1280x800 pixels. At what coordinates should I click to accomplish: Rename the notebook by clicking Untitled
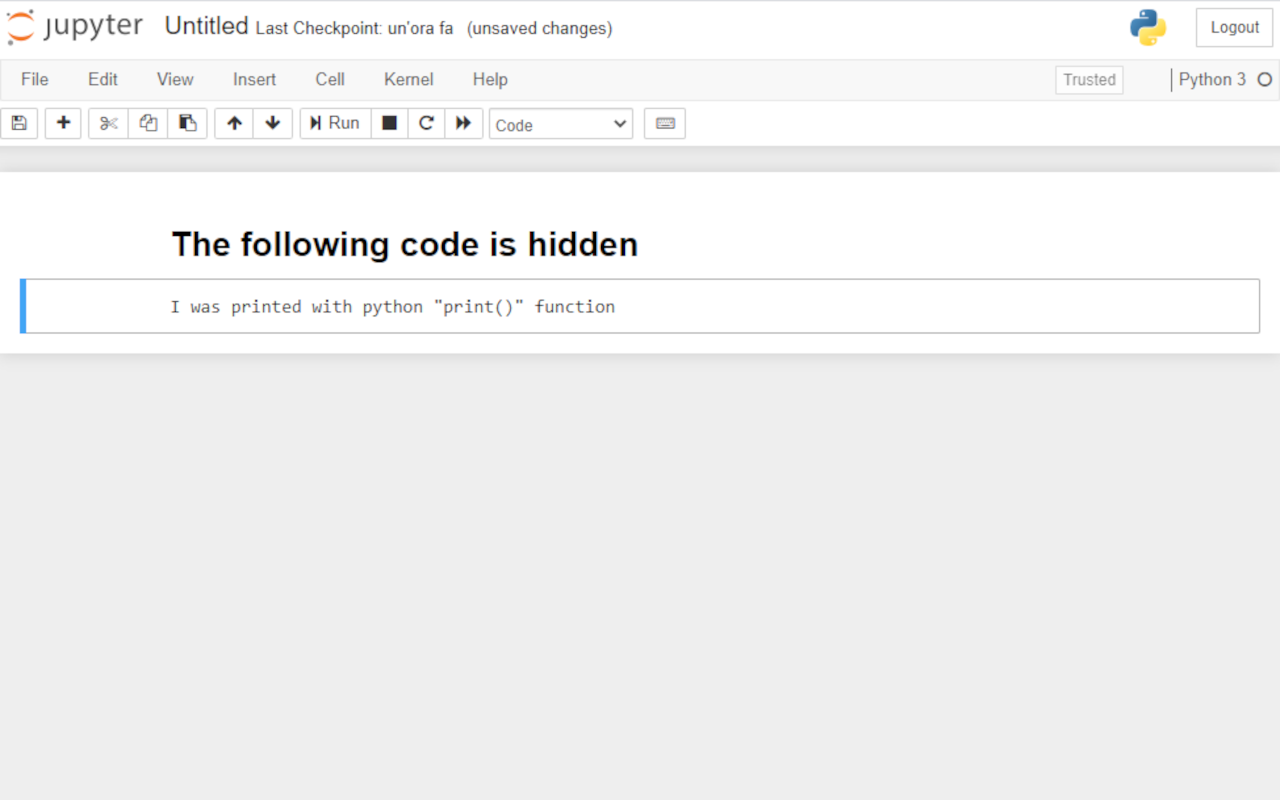tap(206, 26)
